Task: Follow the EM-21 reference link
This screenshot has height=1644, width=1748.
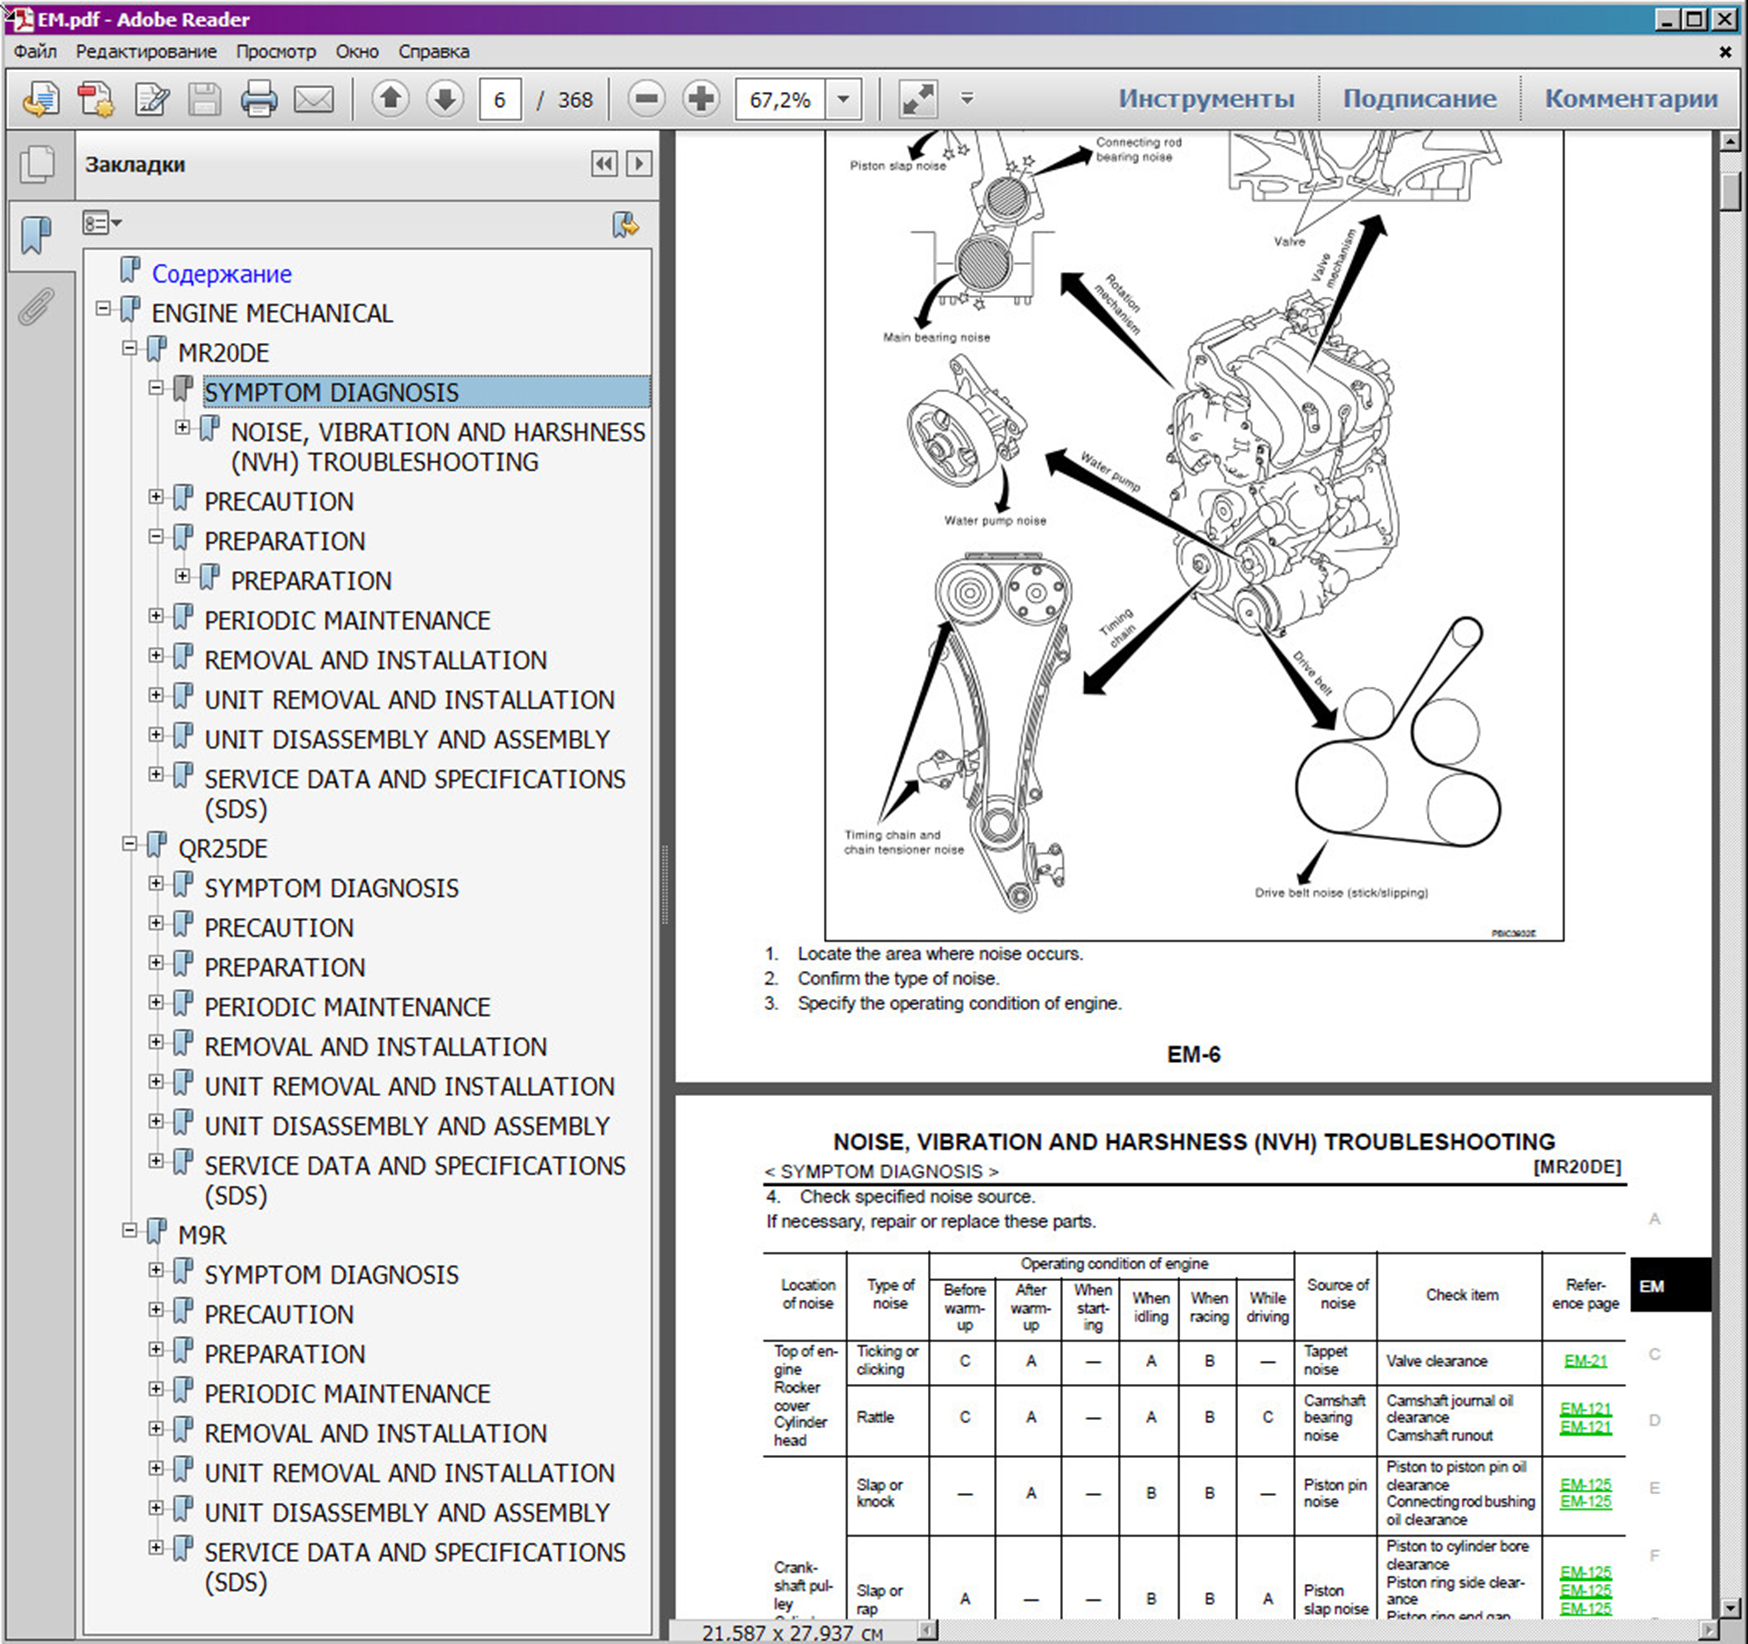Action: click(x=1585, y=1361)
